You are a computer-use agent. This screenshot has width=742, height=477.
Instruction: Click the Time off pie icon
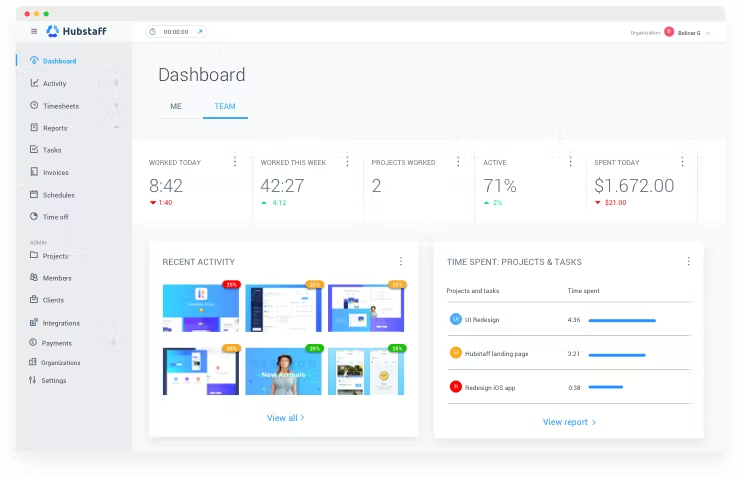tap(34, 216)
